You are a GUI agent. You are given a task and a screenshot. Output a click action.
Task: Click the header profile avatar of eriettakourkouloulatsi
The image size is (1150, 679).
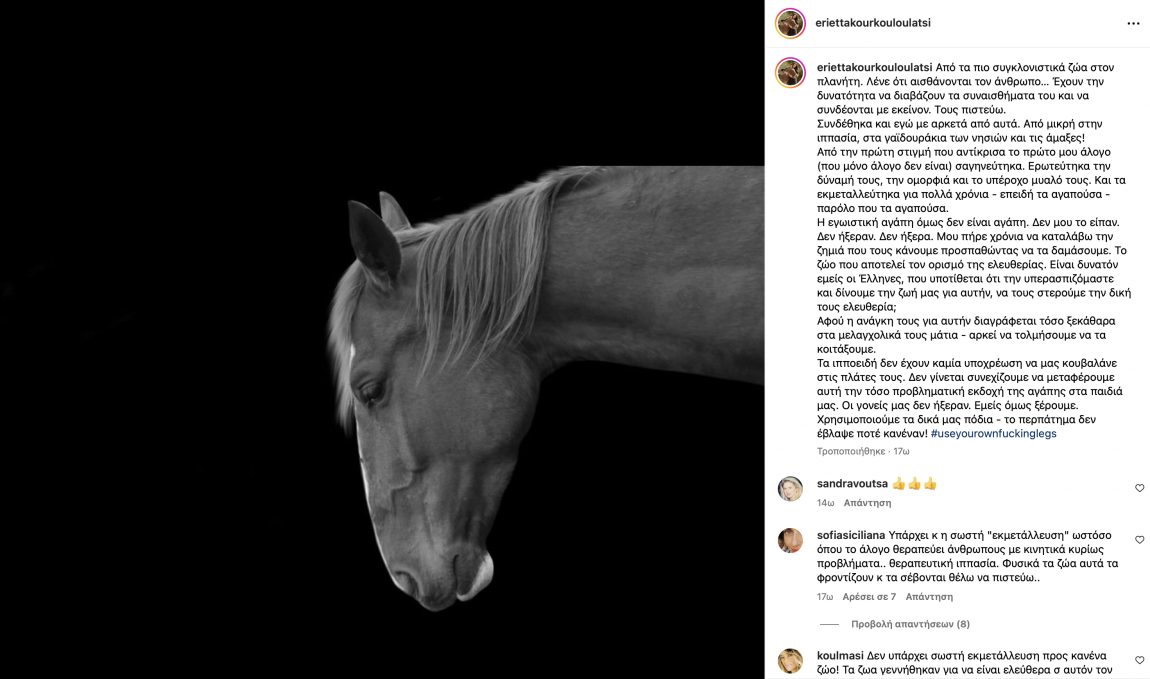pyautogui.click(x=790, y=23)
